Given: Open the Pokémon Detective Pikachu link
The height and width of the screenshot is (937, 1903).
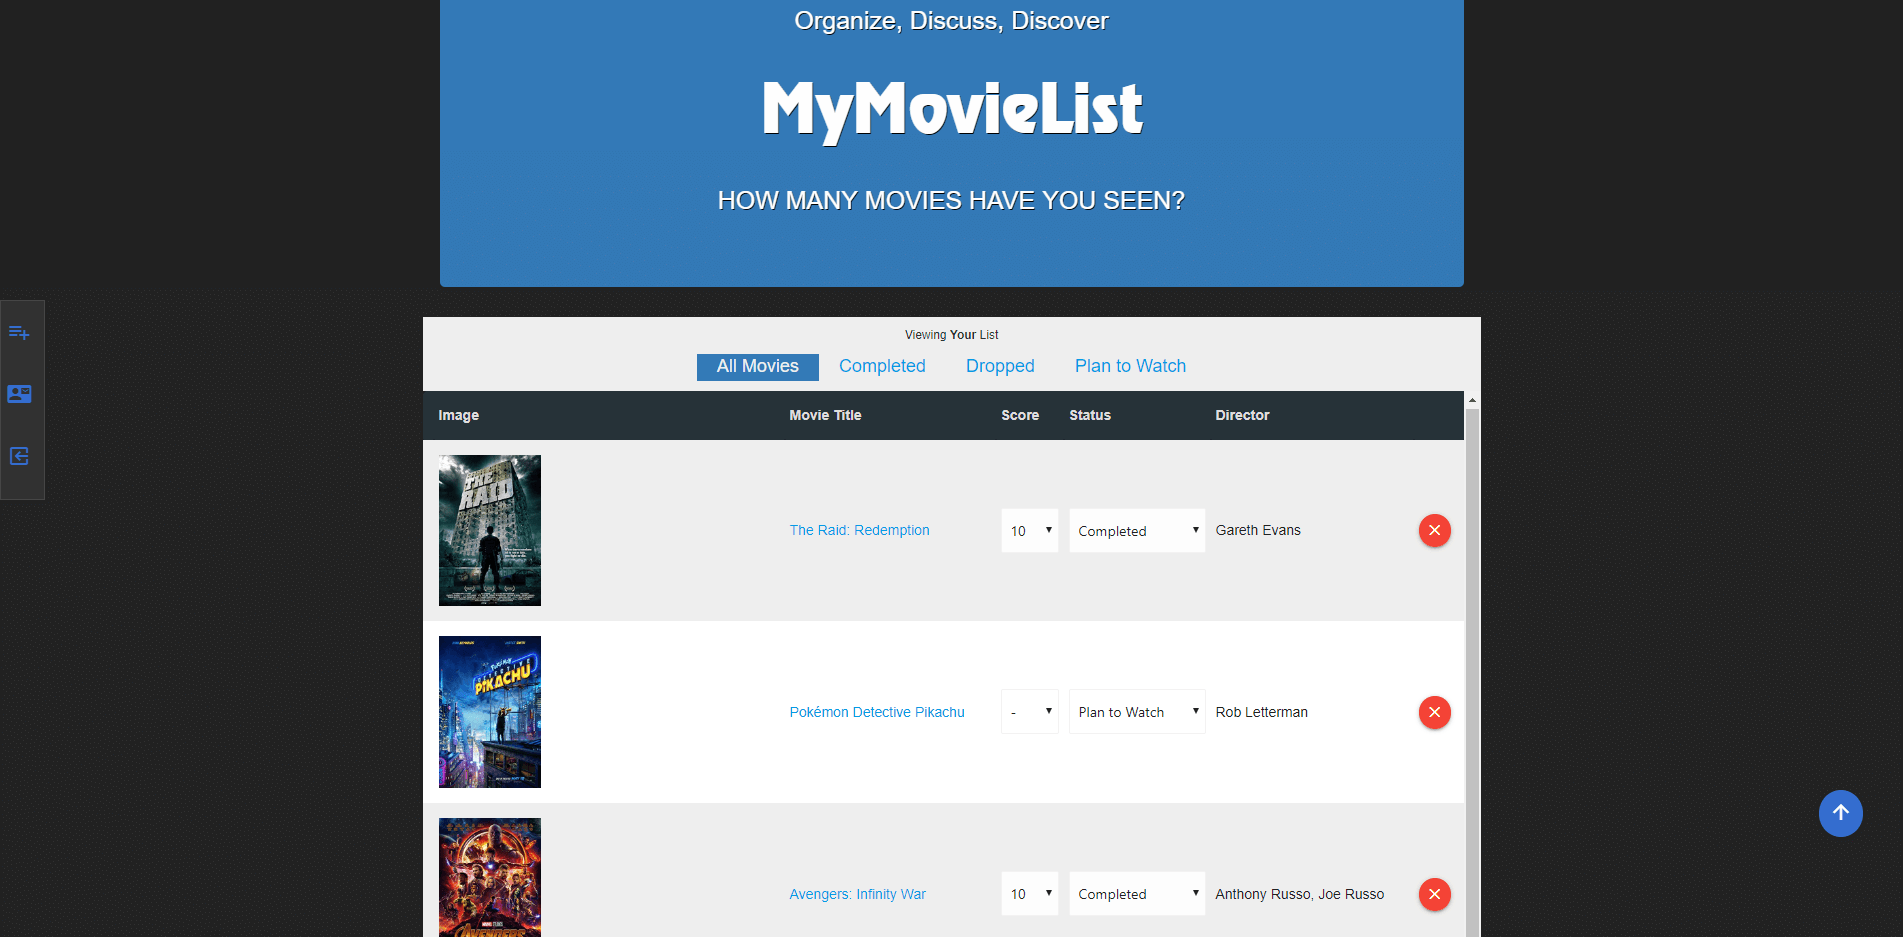Looking at the screenshot, I should point(877,712).
